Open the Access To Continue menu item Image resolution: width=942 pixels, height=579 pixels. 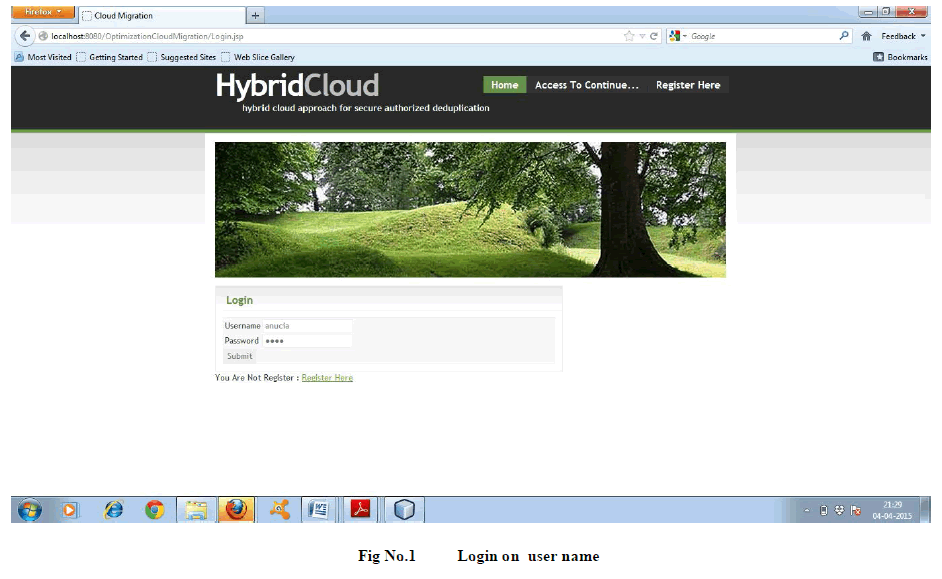pyautogui.click(x=586, y=85)
